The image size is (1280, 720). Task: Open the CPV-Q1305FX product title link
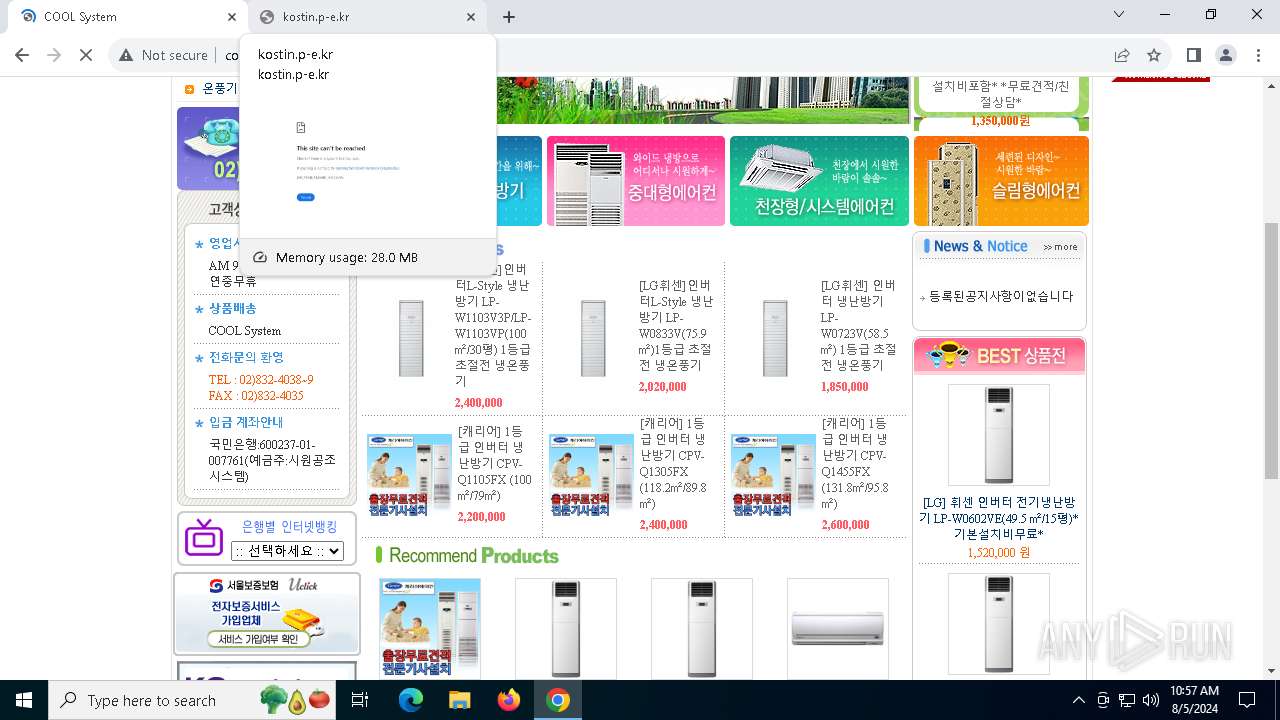(x=675, y=464)
